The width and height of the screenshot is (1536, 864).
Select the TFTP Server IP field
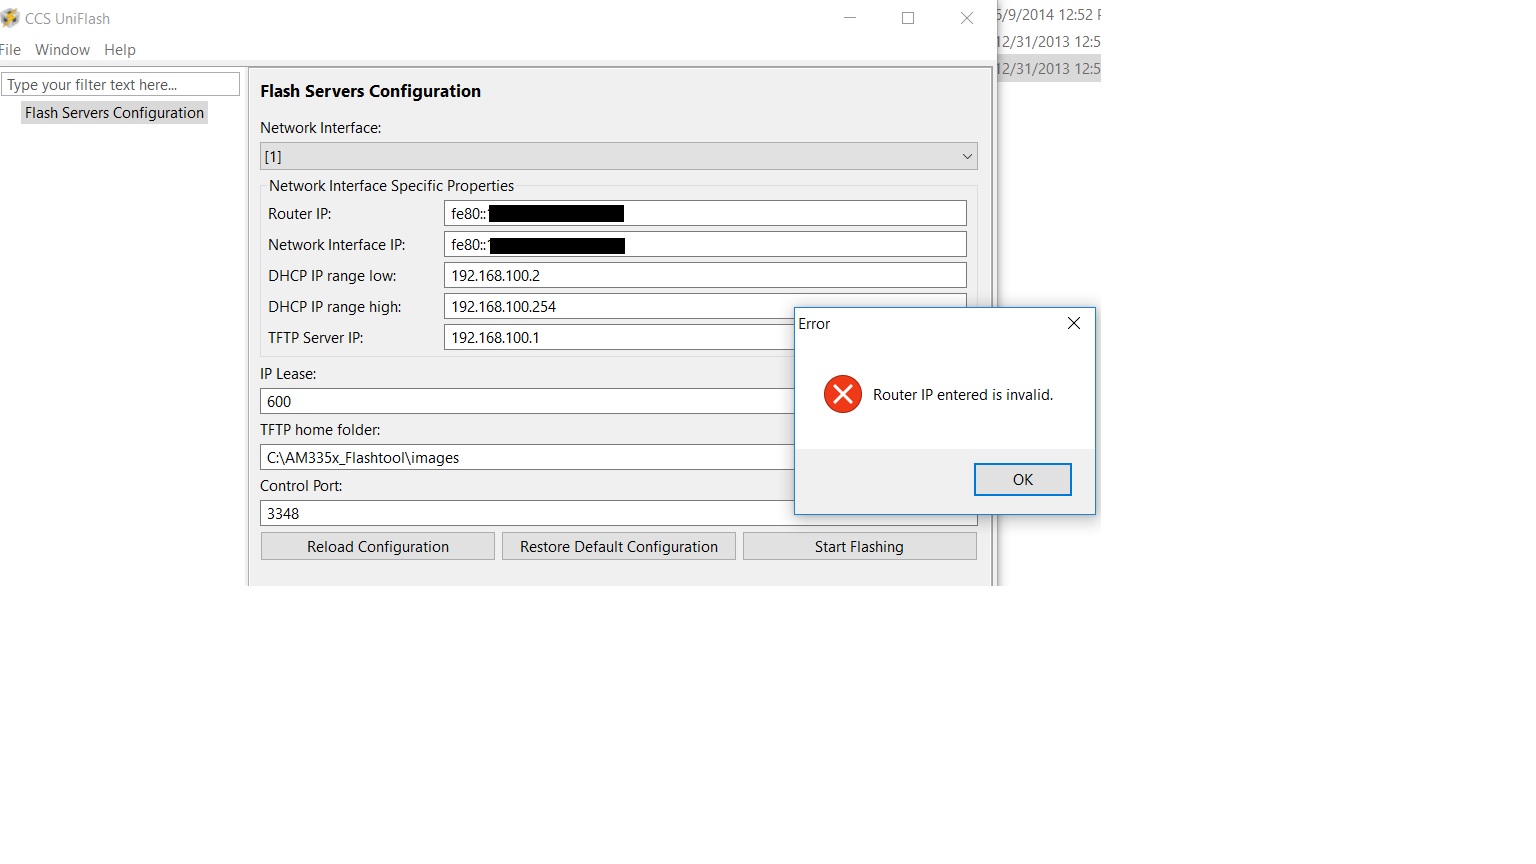(619, 337)
